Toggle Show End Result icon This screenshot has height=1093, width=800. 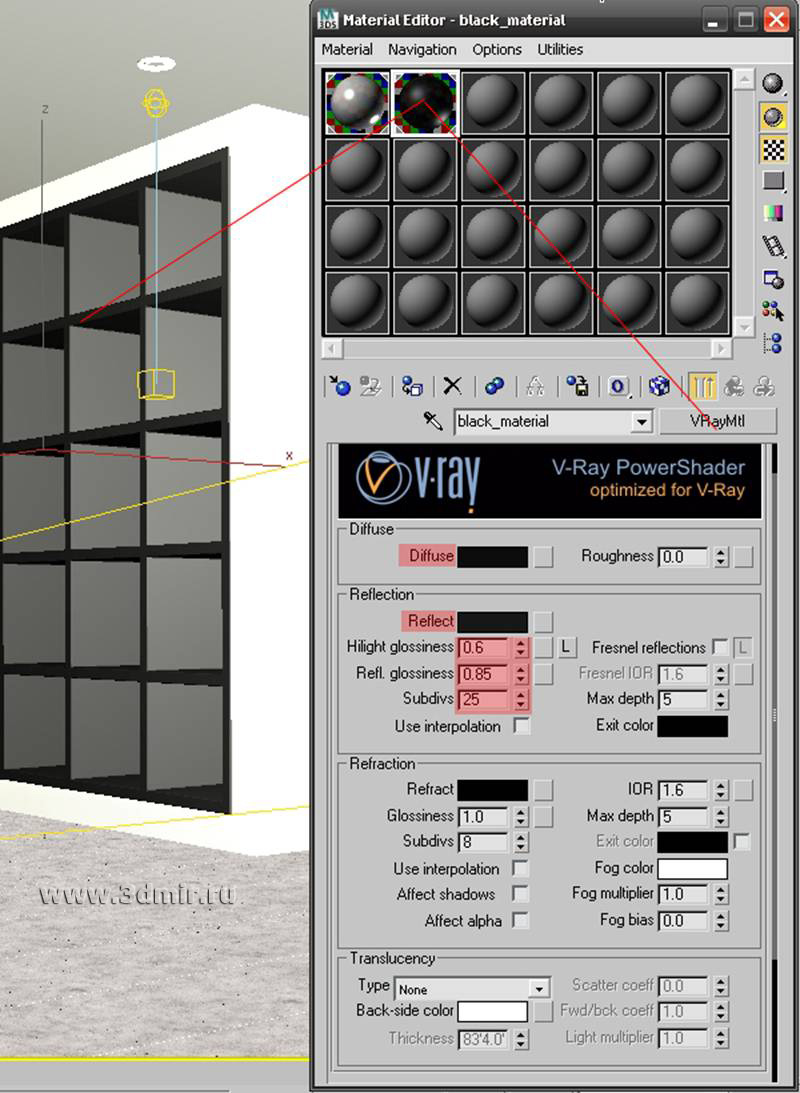click(x=702, y=385)
